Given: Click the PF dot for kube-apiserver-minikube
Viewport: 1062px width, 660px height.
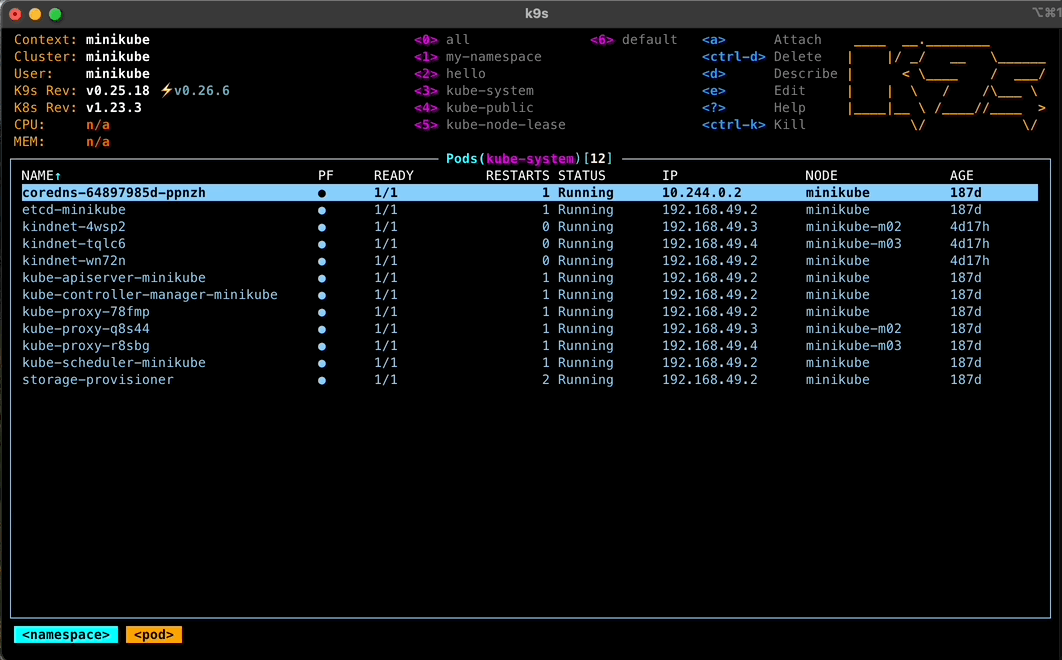Looking at the screenshot, I should (x=322, y=278).
